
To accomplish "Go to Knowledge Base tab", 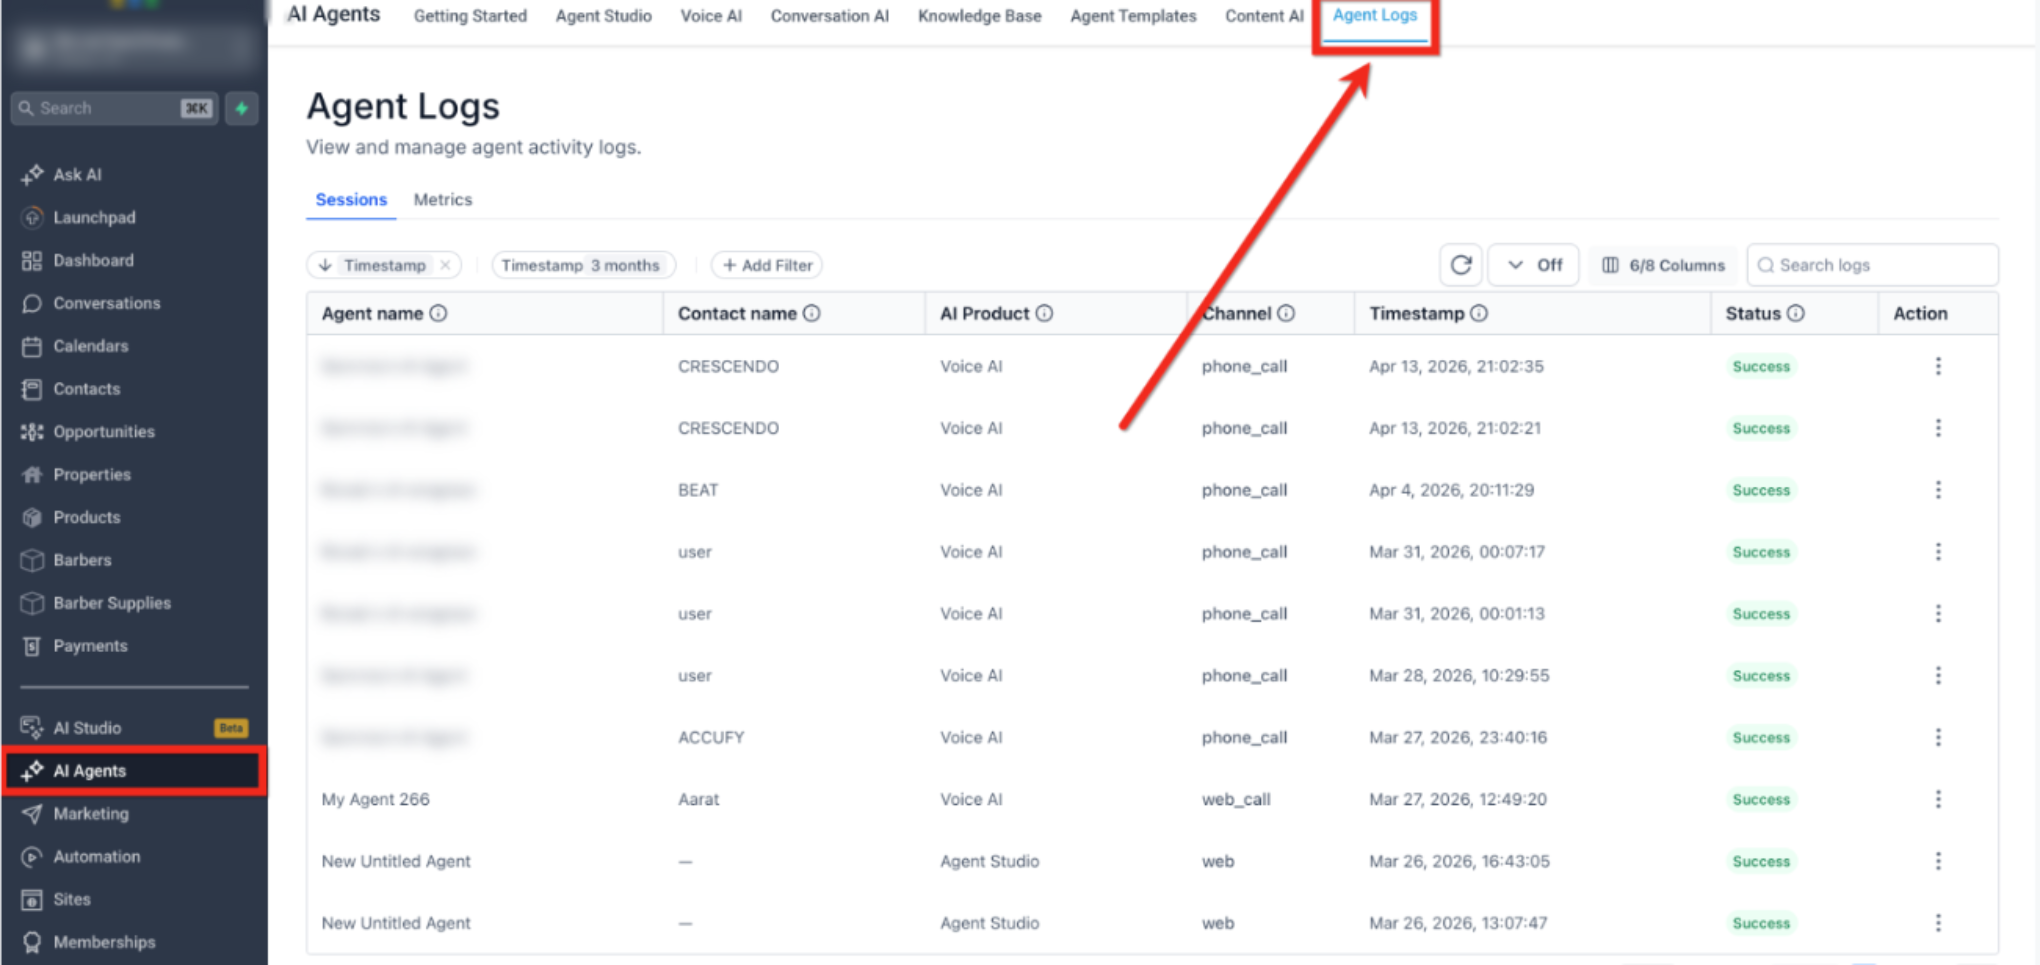I will (x=979, y=16).
